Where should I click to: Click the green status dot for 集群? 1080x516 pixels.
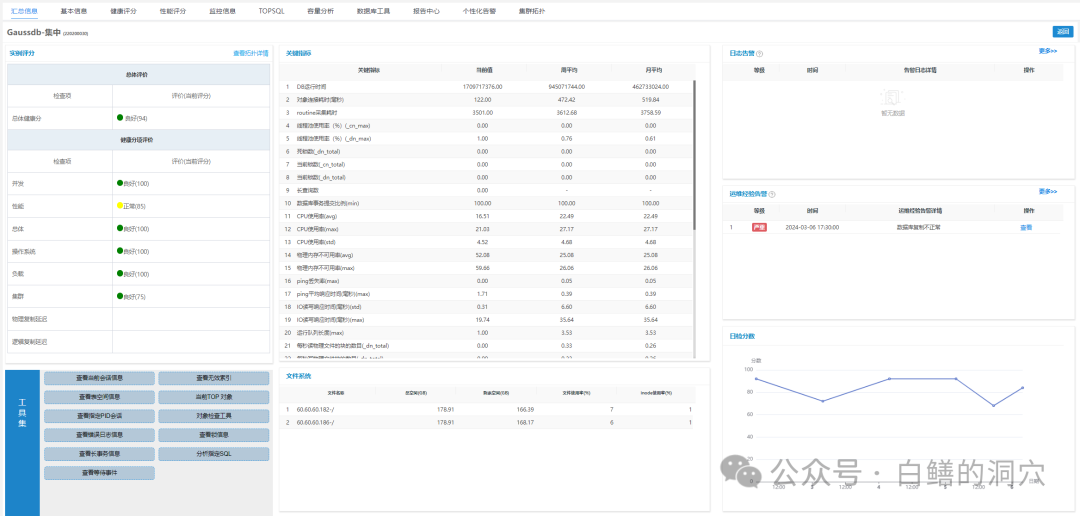point(120,296)
